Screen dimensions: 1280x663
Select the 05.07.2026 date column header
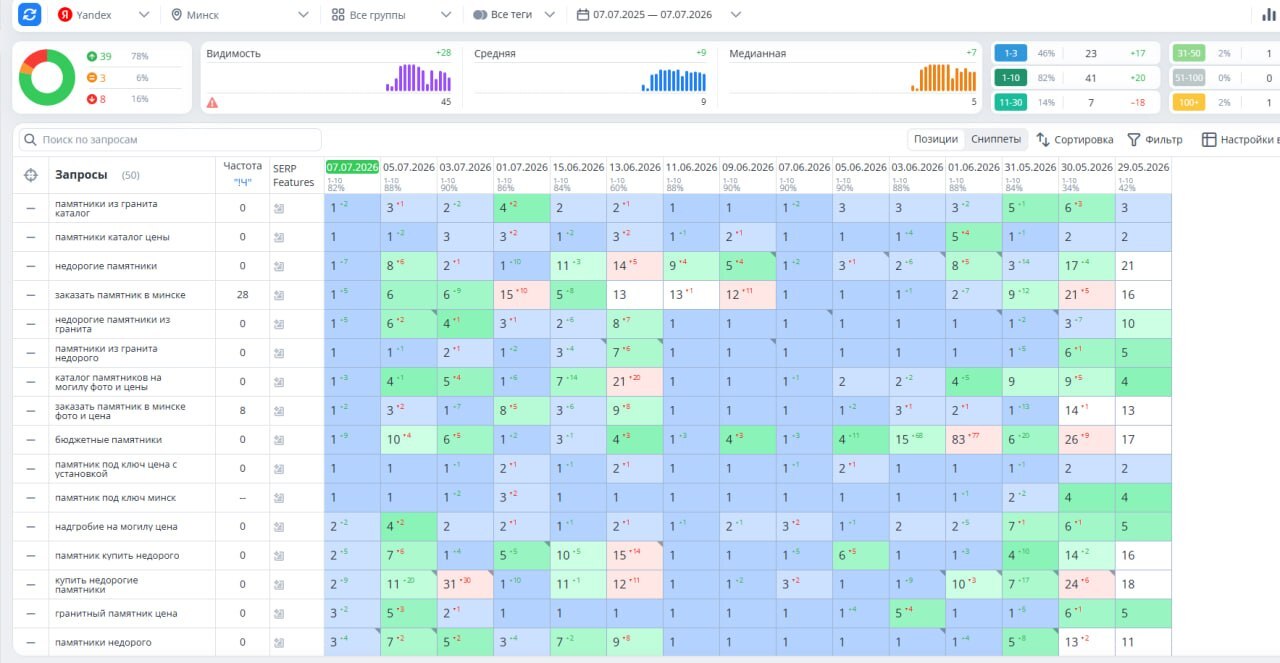[409, 167]
